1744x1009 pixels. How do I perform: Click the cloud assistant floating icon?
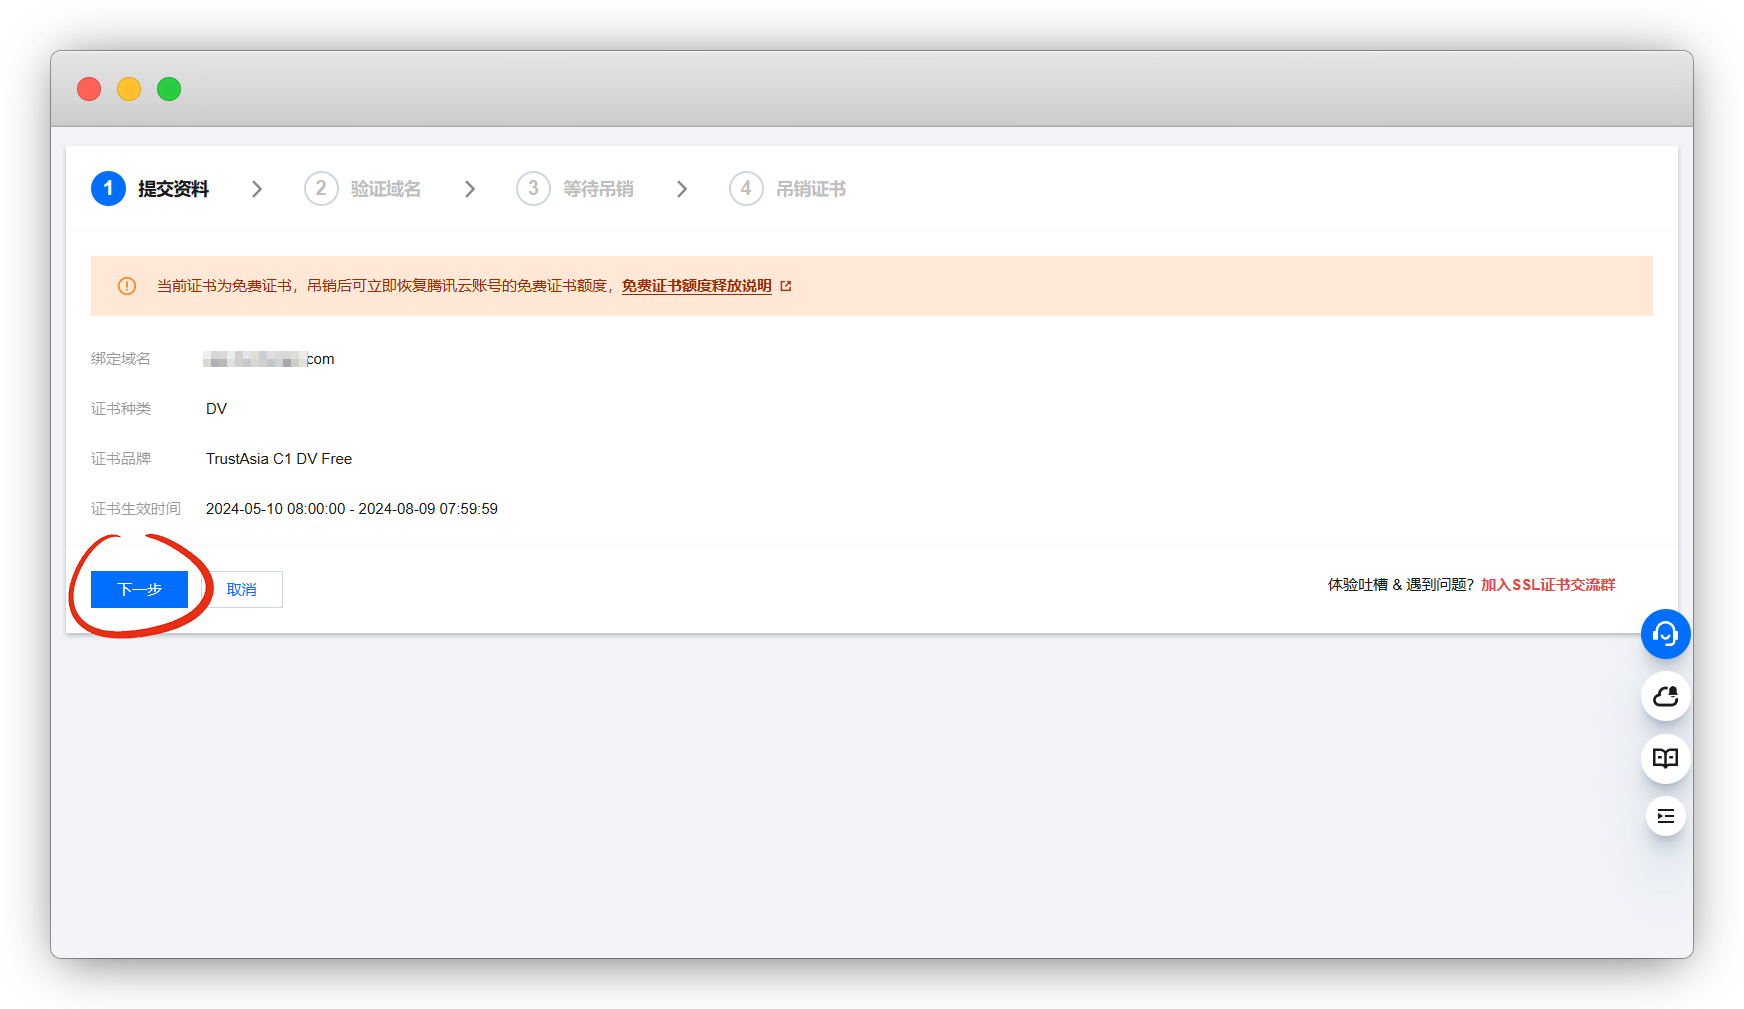pyautogui.click(x=1665, y=696)
